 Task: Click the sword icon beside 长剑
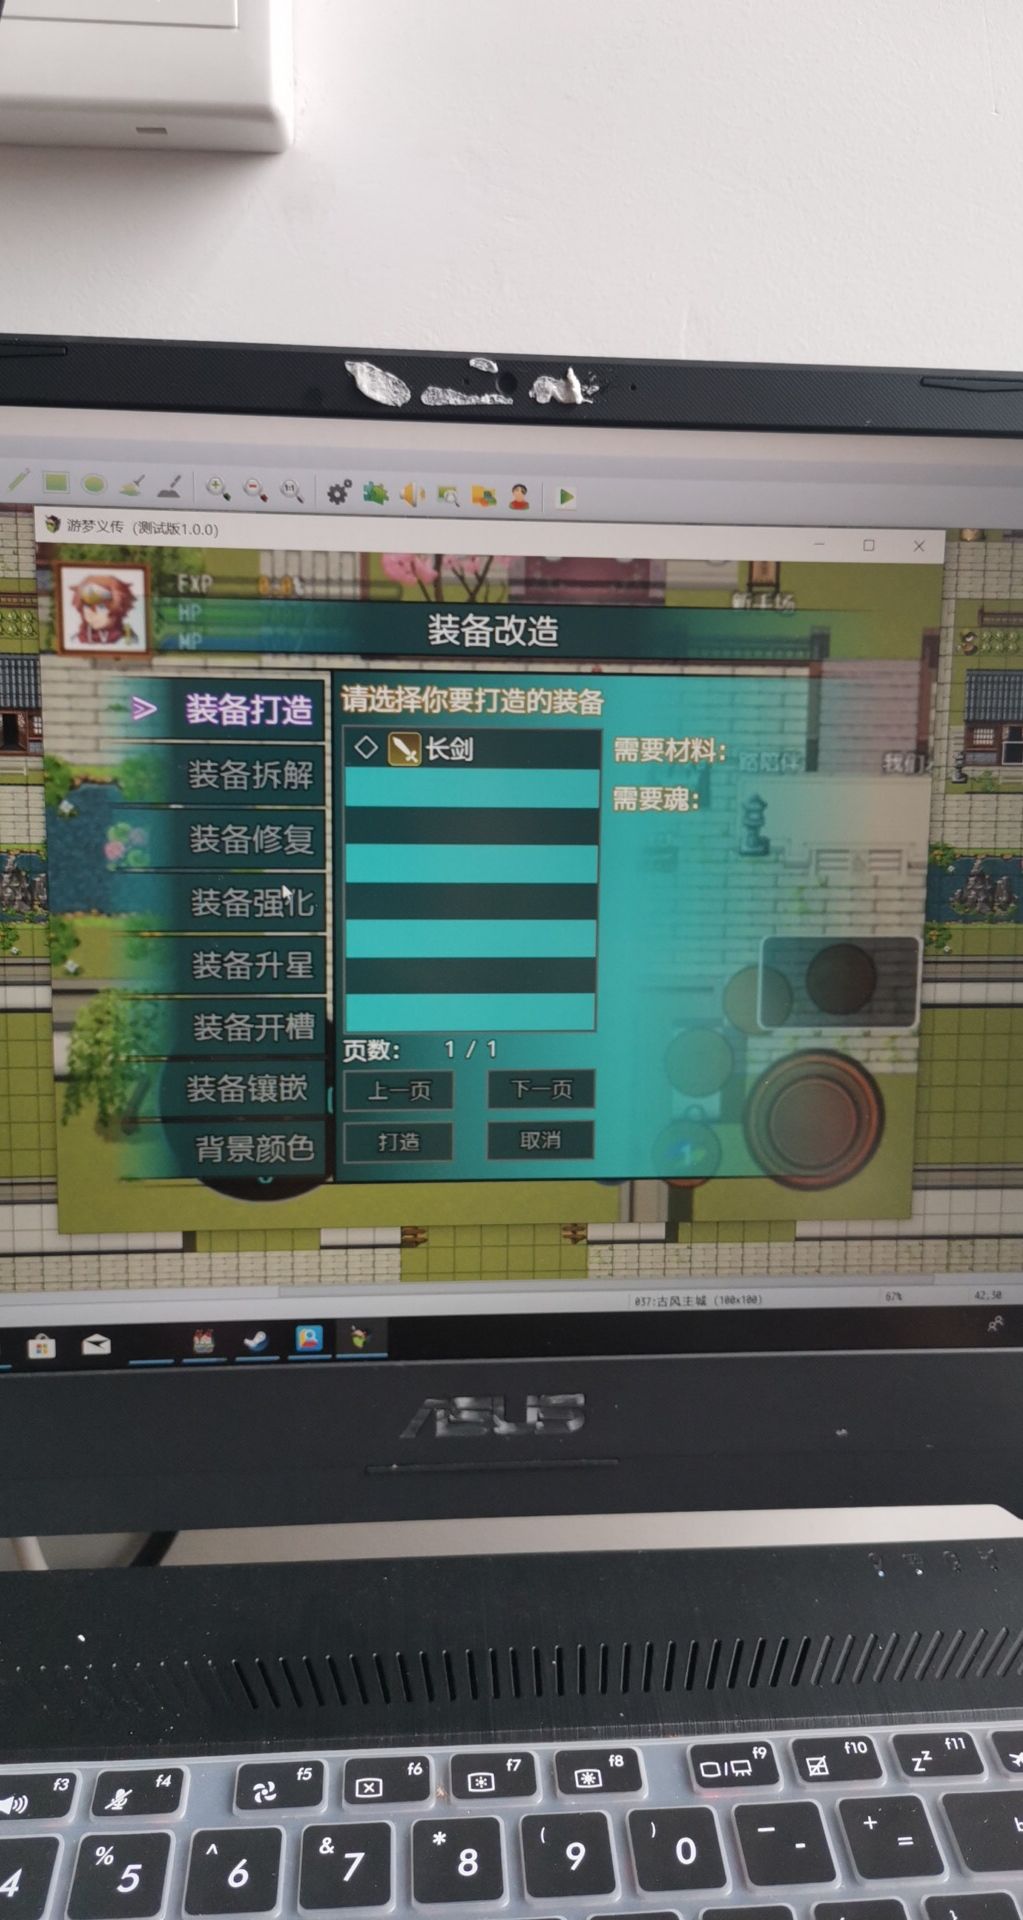[404, 749]
